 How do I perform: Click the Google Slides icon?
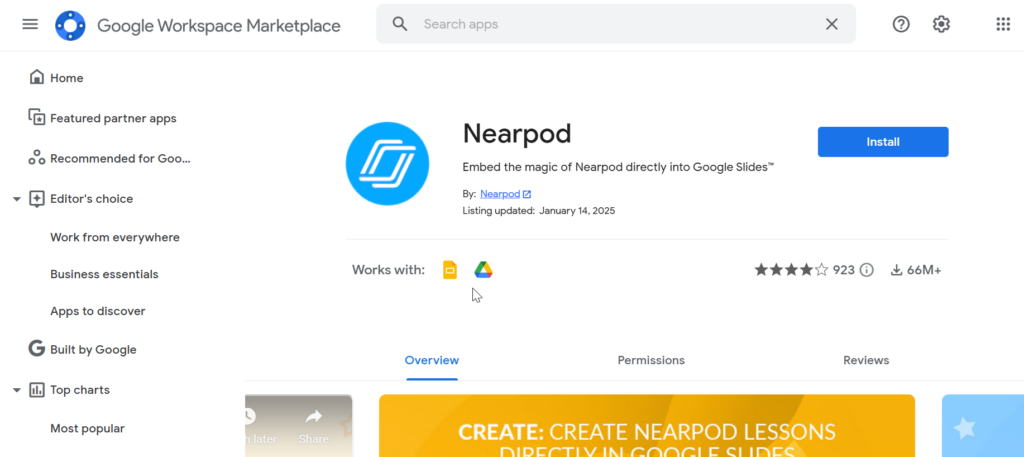tap(450, 270)
